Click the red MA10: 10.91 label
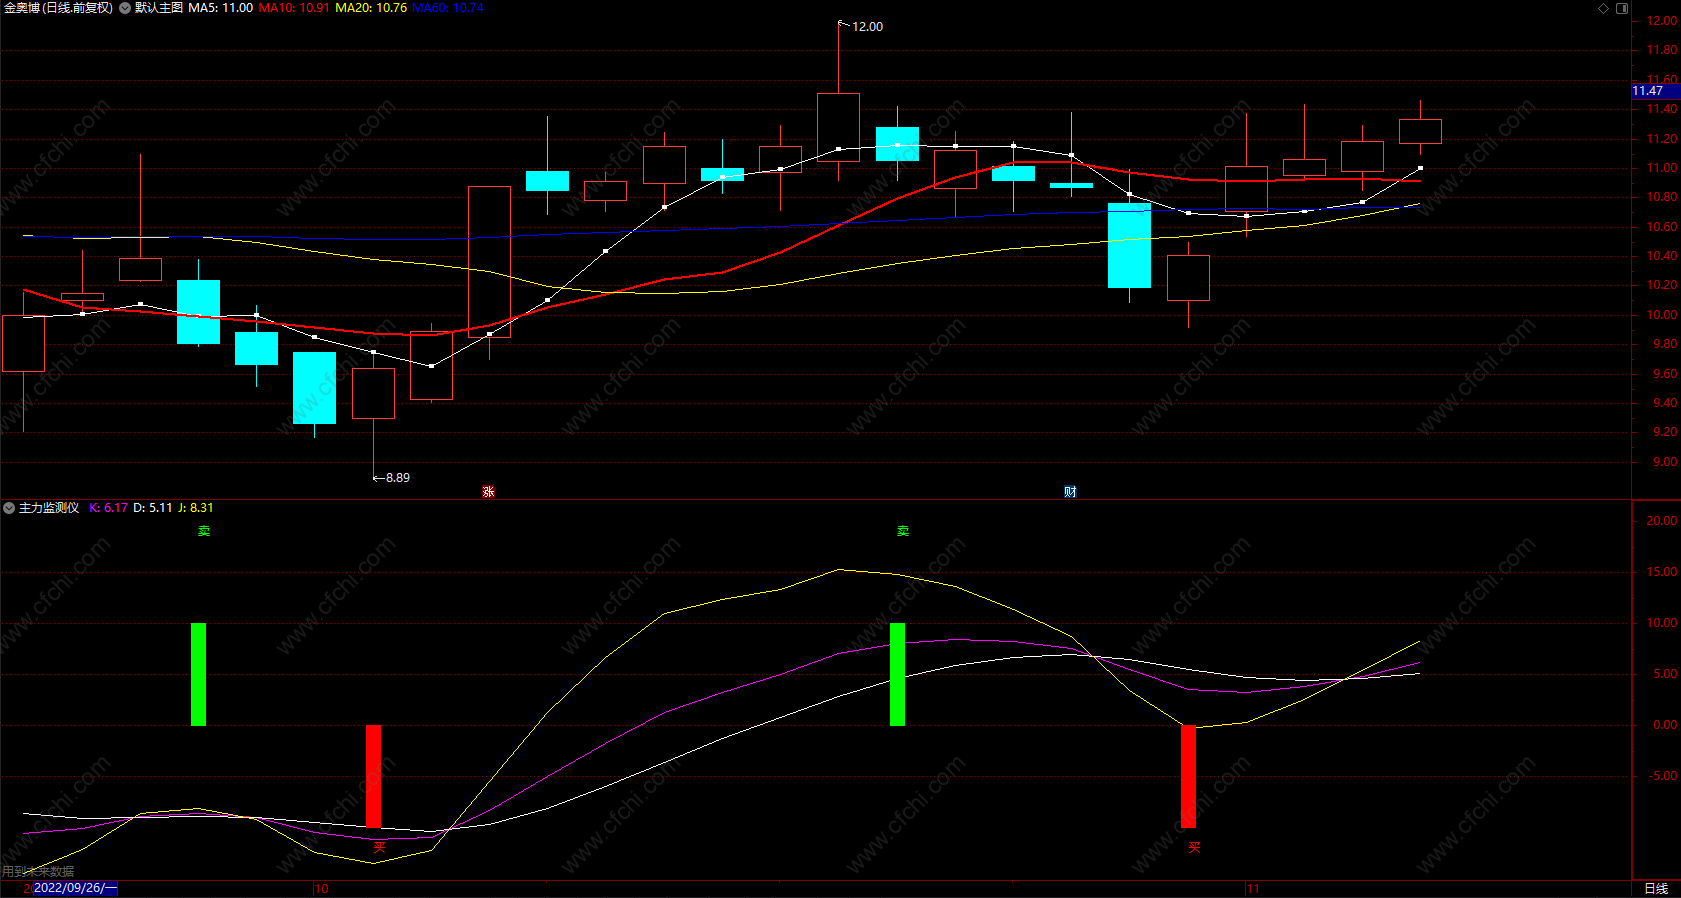The width and height of the screenshot is (1681, 898). point(294,8)
